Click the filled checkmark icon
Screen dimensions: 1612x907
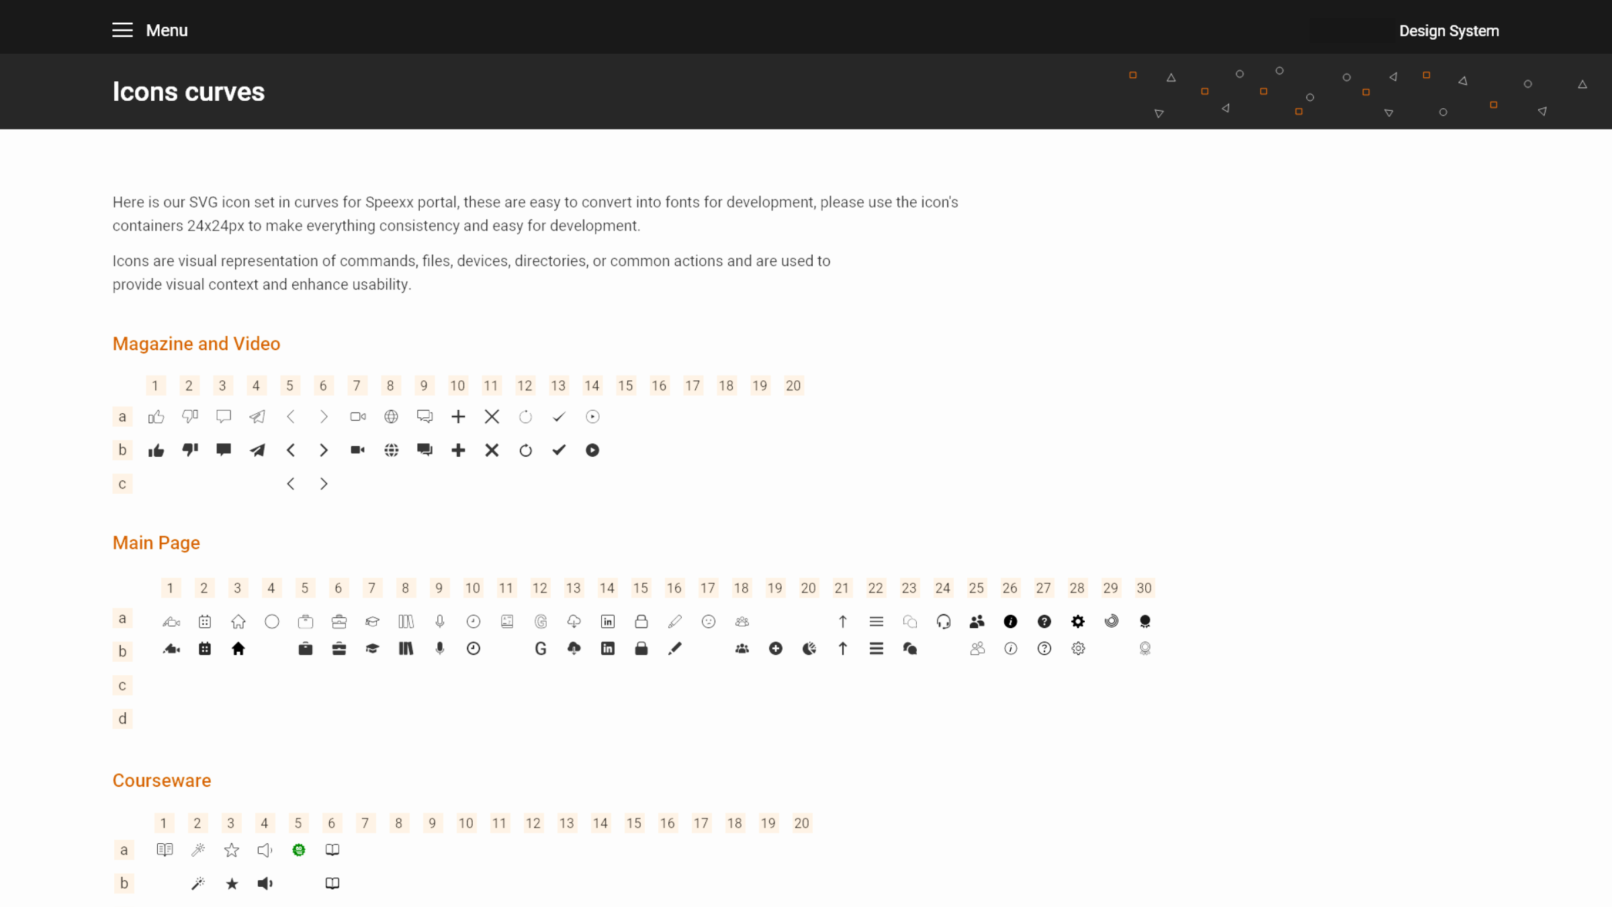click(559, 451)
